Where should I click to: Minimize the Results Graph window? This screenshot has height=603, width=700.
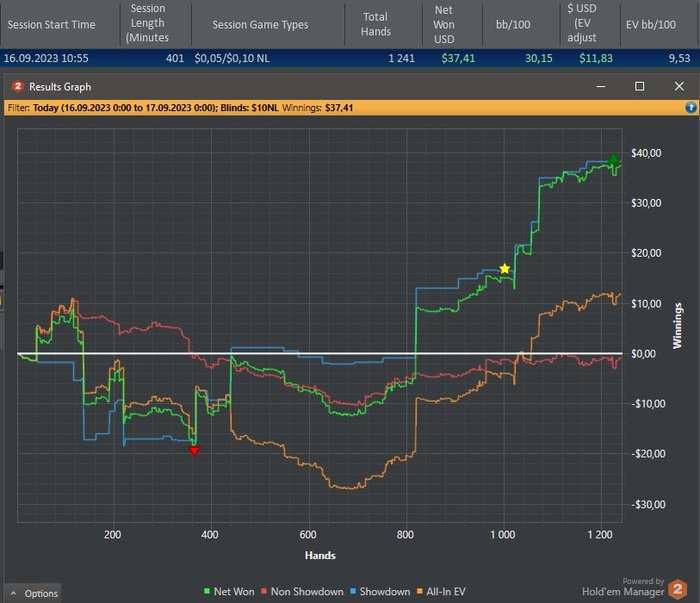(x=601, y=86)
